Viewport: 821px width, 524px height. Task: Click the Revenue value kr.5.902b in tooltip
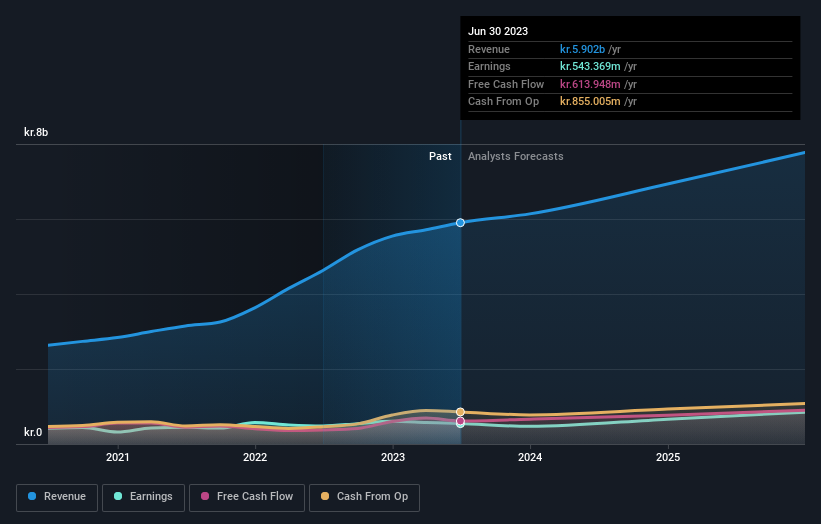coord(582,49)
